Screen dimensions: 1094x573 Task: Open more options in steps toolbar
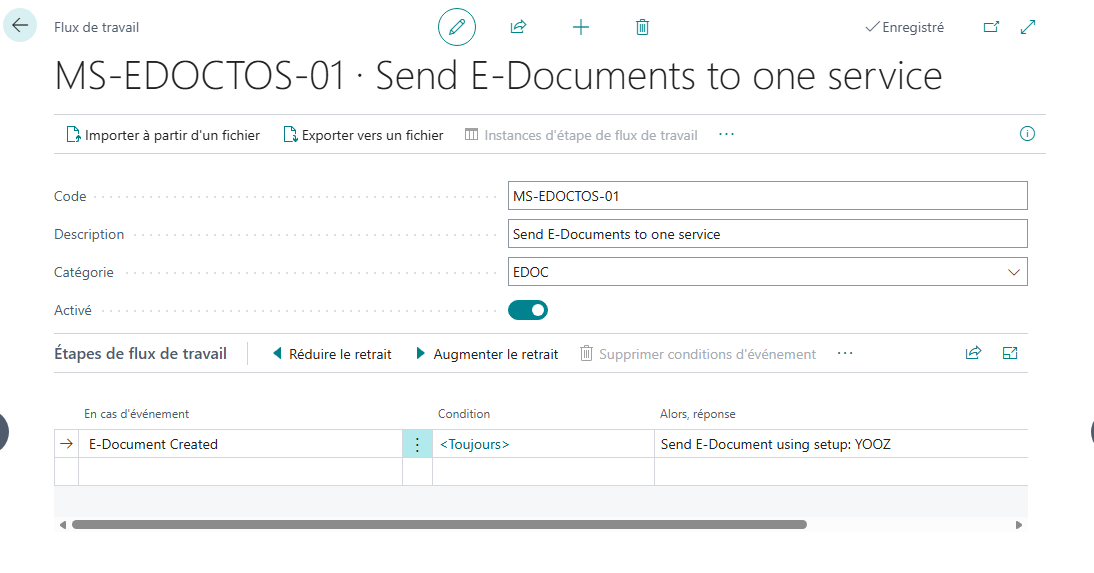pos(845,353)
